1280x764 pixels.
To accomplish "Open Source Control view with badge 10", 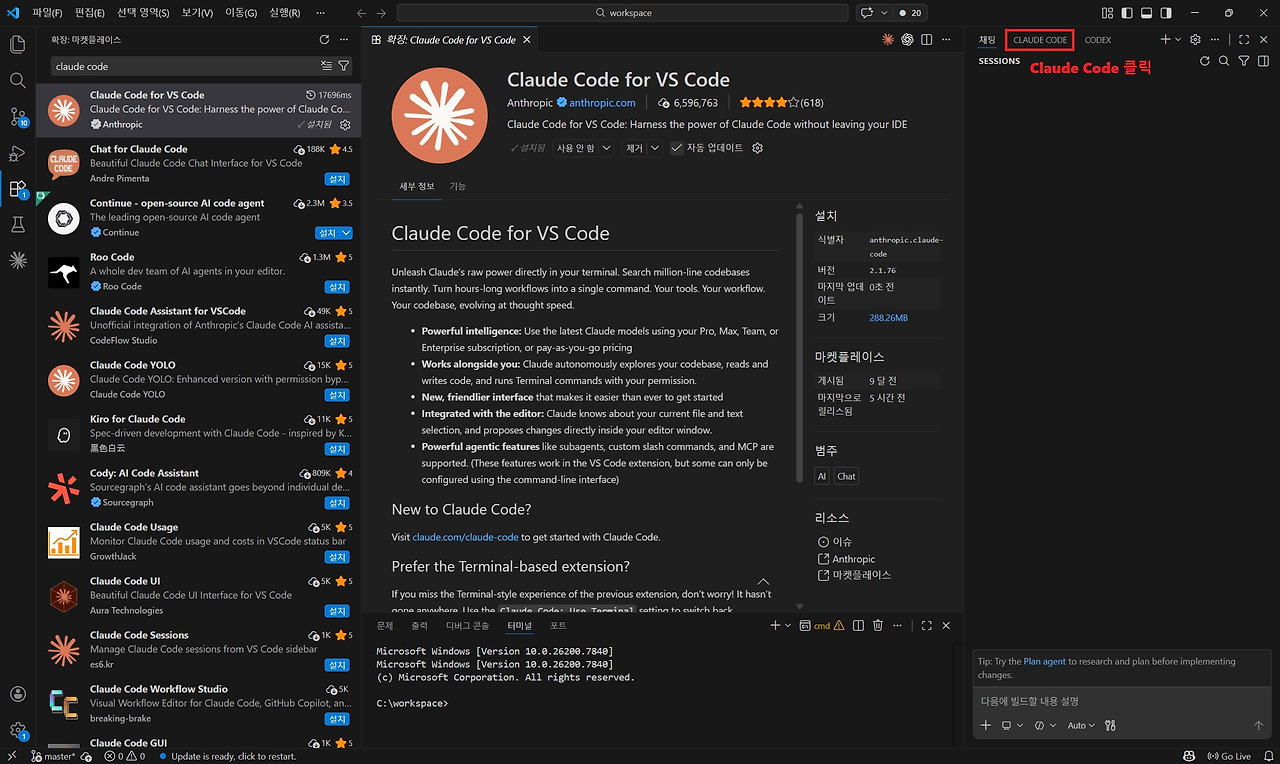I will point(17,117).
